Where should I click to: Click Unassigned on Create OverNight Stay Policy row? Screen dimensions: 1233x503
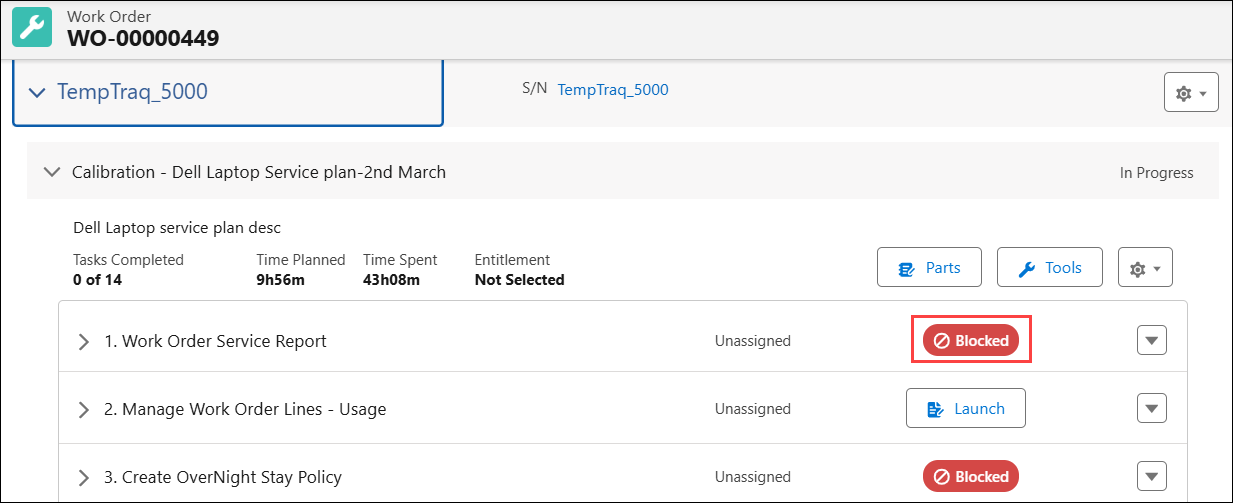click(x=752, y=477)
